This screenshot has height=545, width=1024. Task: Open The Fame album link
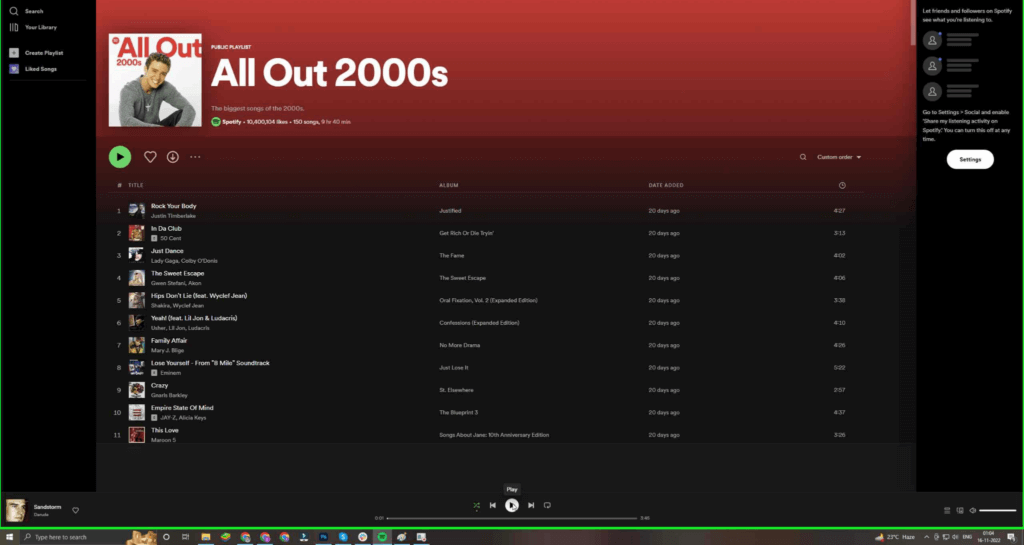[x=451, y=256]
